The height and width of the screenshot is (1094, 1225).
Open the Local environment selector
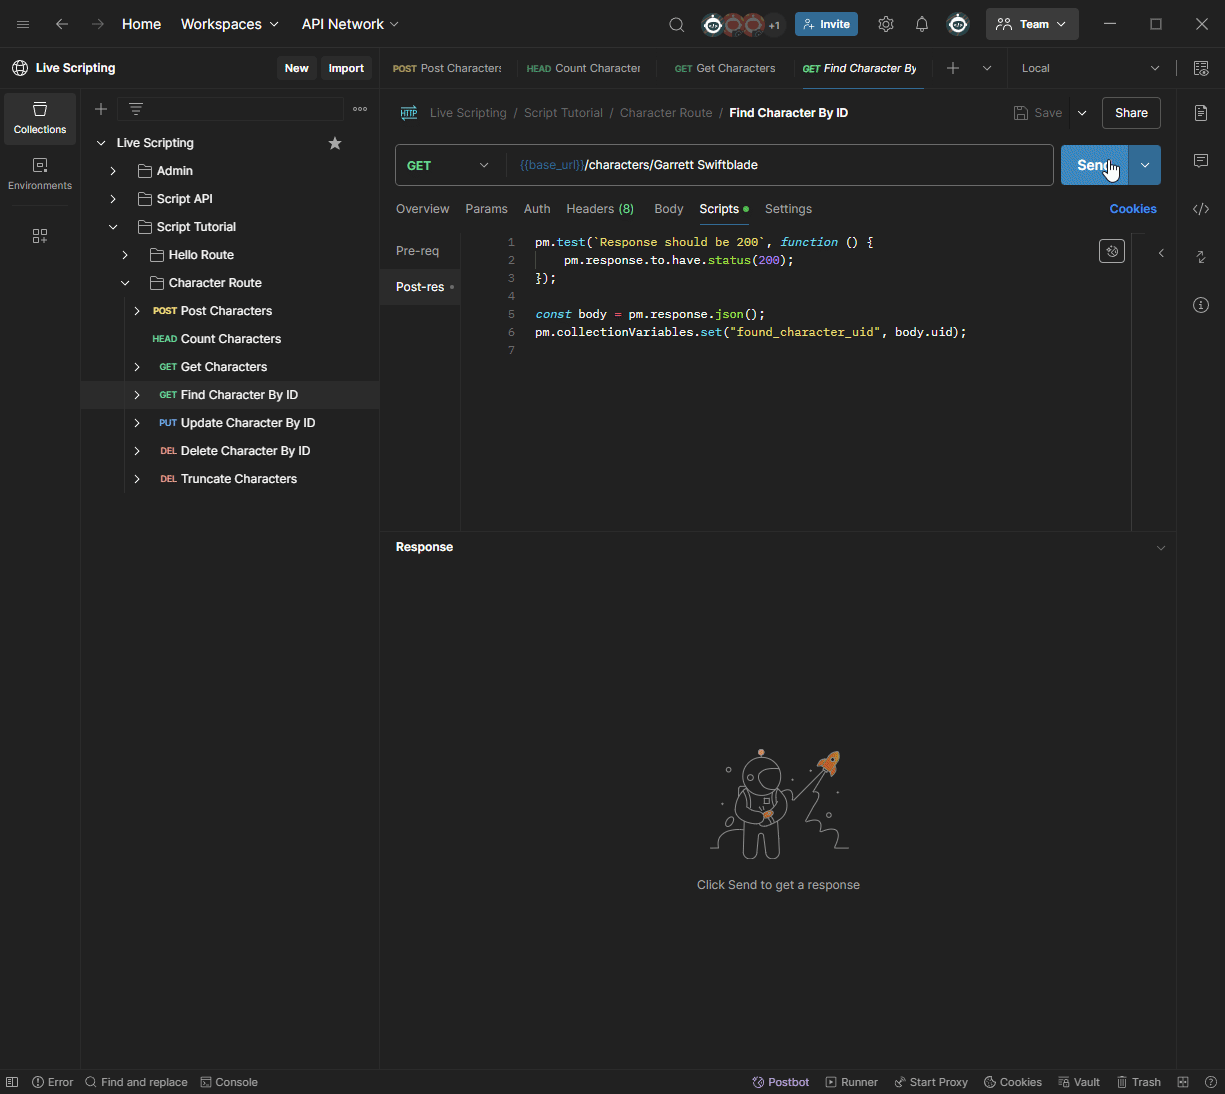[1090, 68]
